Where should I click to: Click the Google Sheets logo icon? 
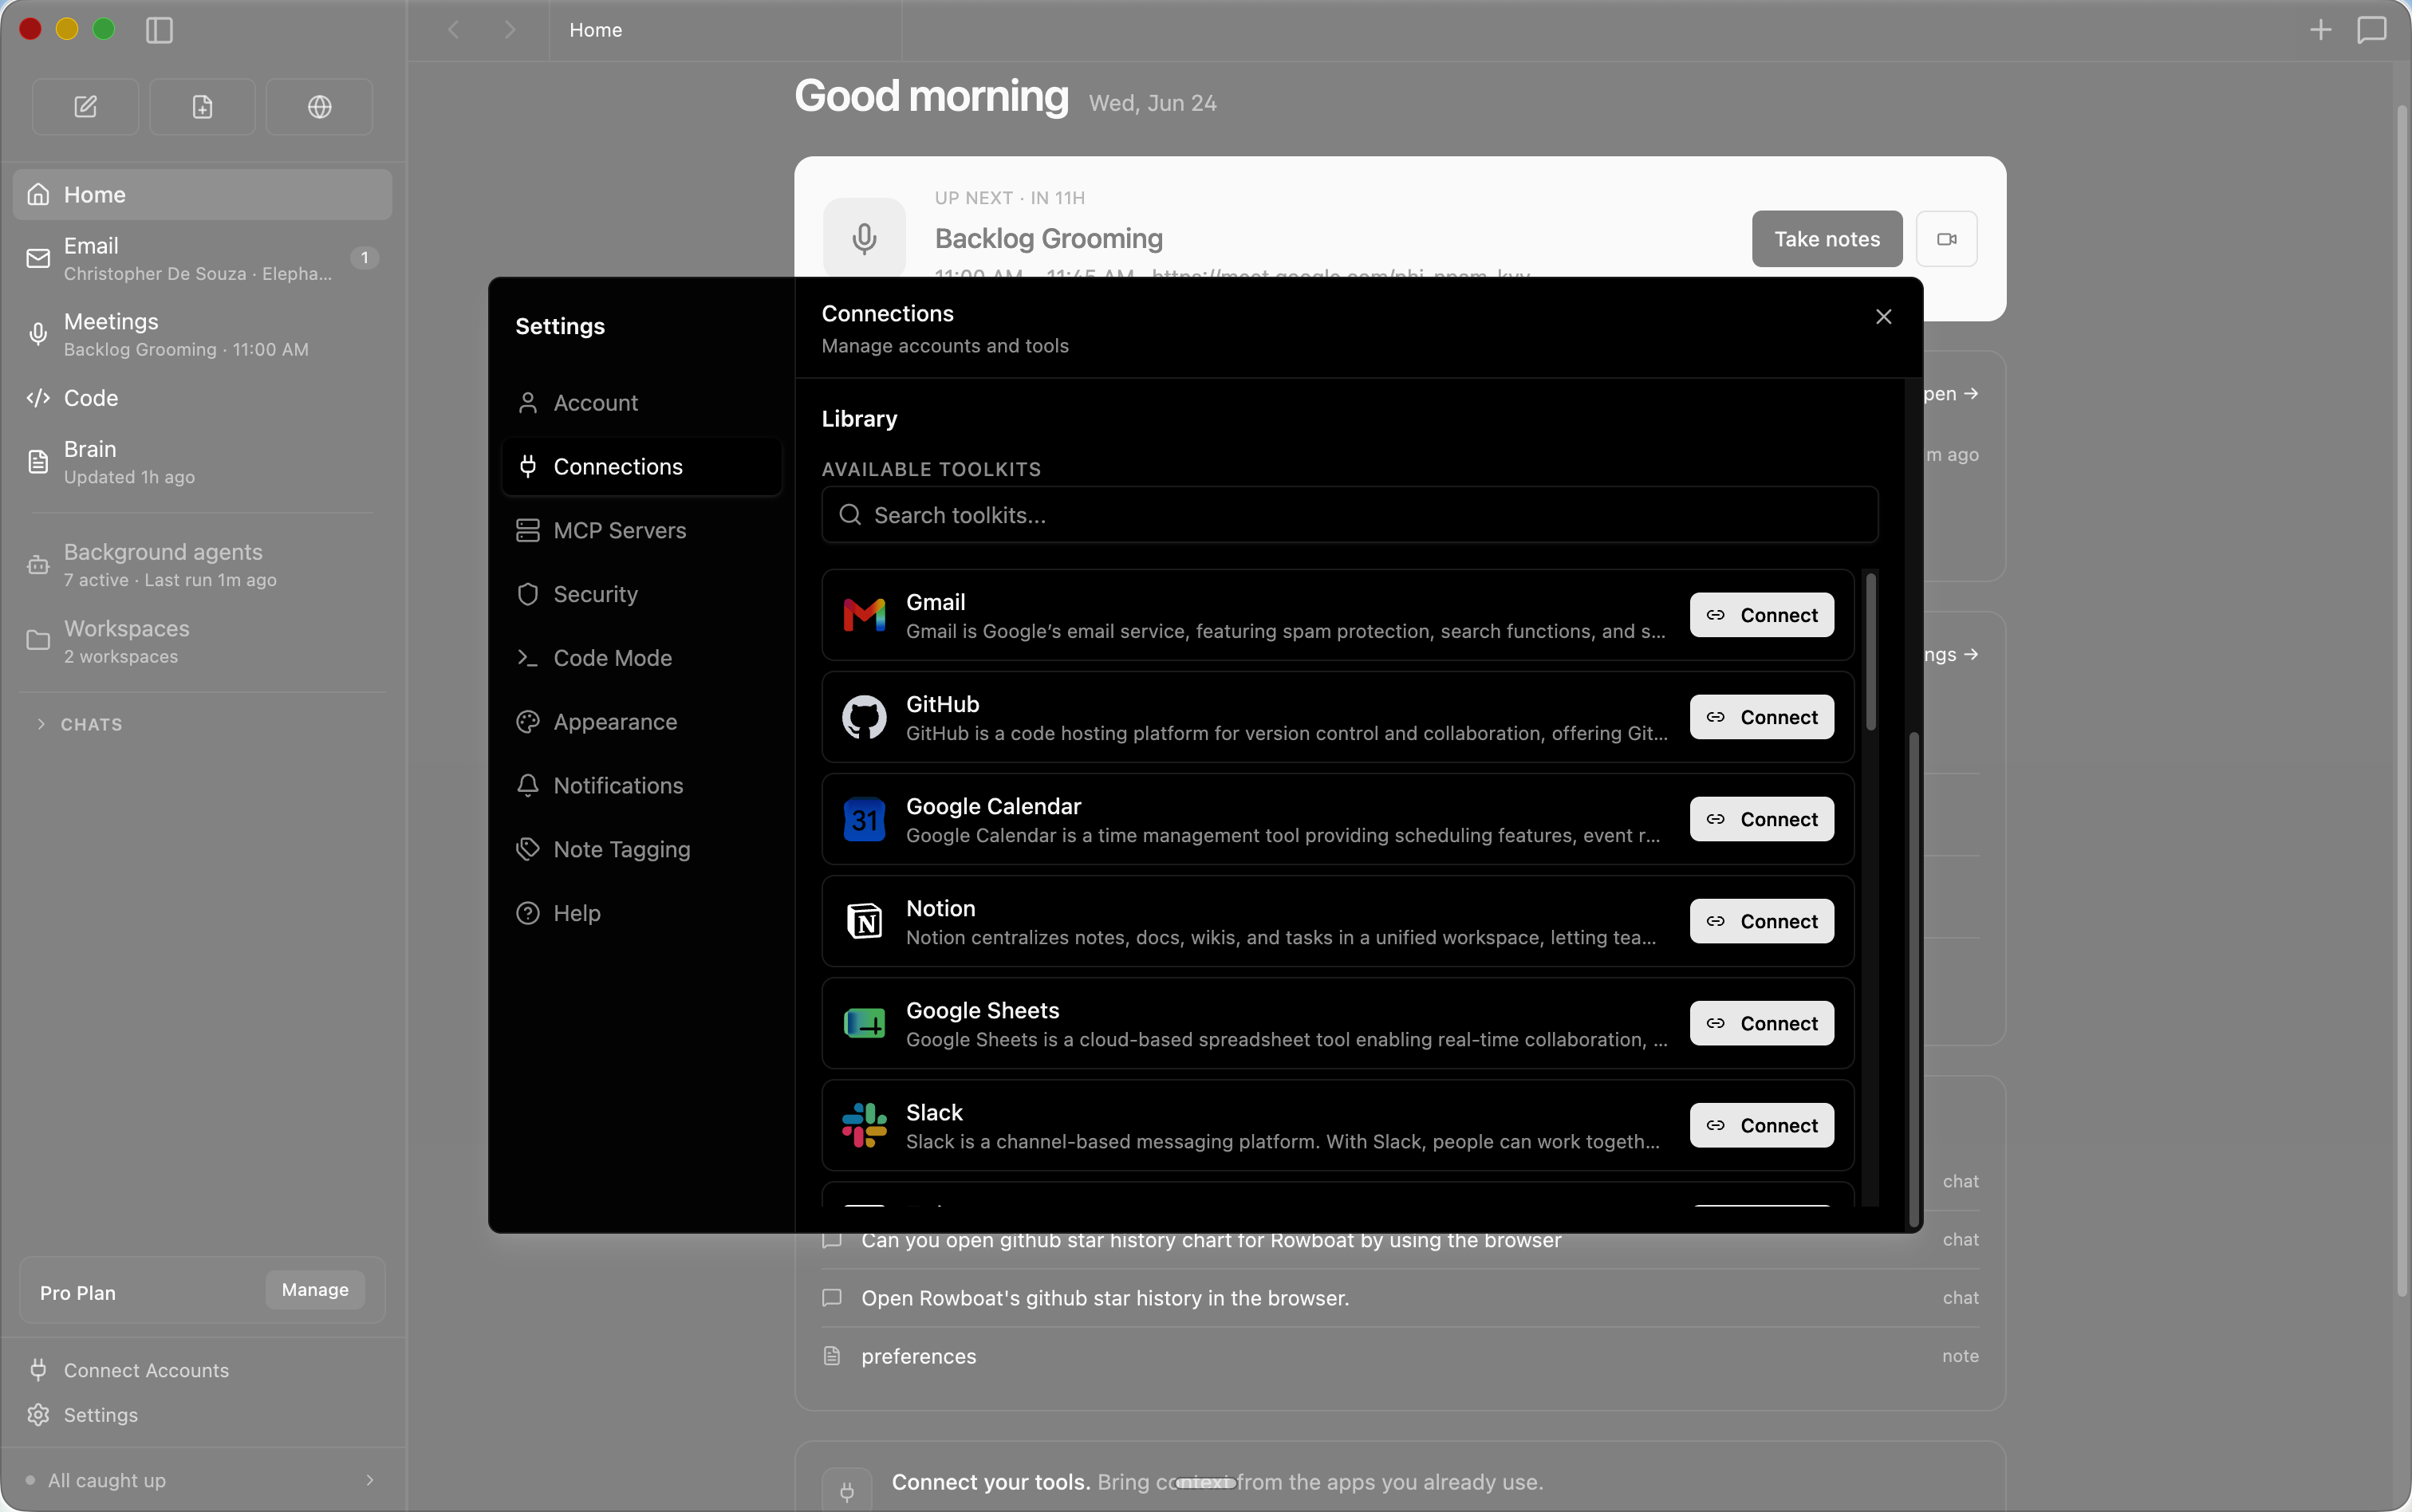pyautogui.click(x=865, y=1024)
